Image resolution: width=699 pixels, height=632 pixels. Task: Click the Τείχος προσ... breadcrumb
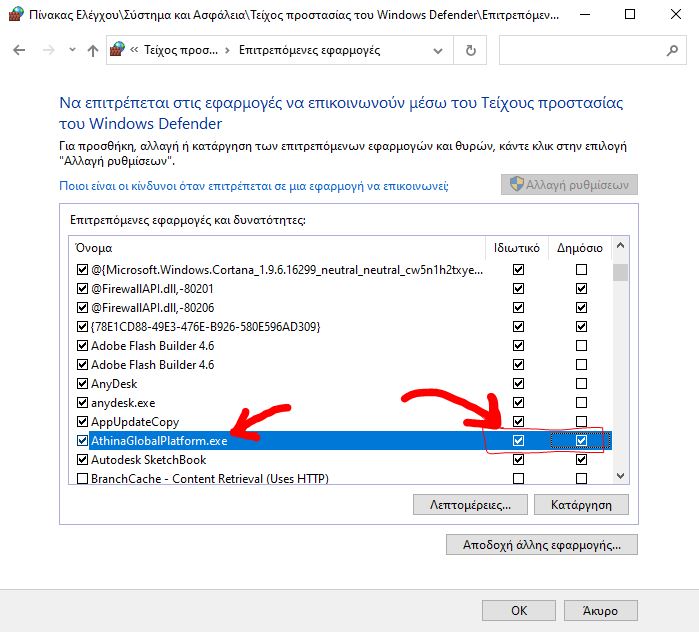click(x=181, y=50)
